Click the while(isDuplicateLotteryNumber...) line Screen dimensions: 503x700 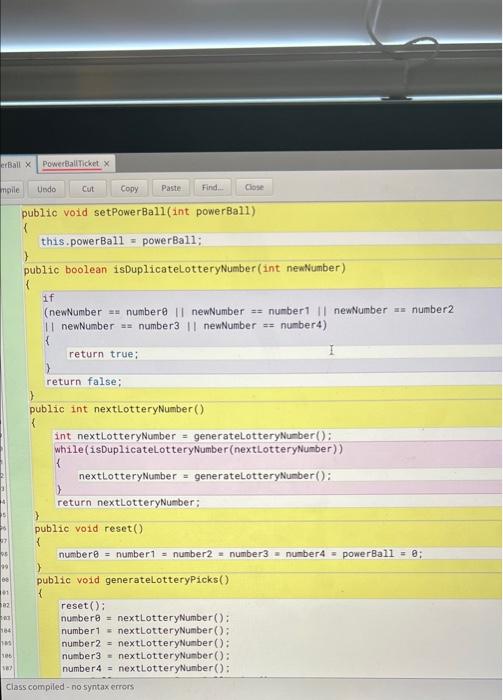(199, 449)
